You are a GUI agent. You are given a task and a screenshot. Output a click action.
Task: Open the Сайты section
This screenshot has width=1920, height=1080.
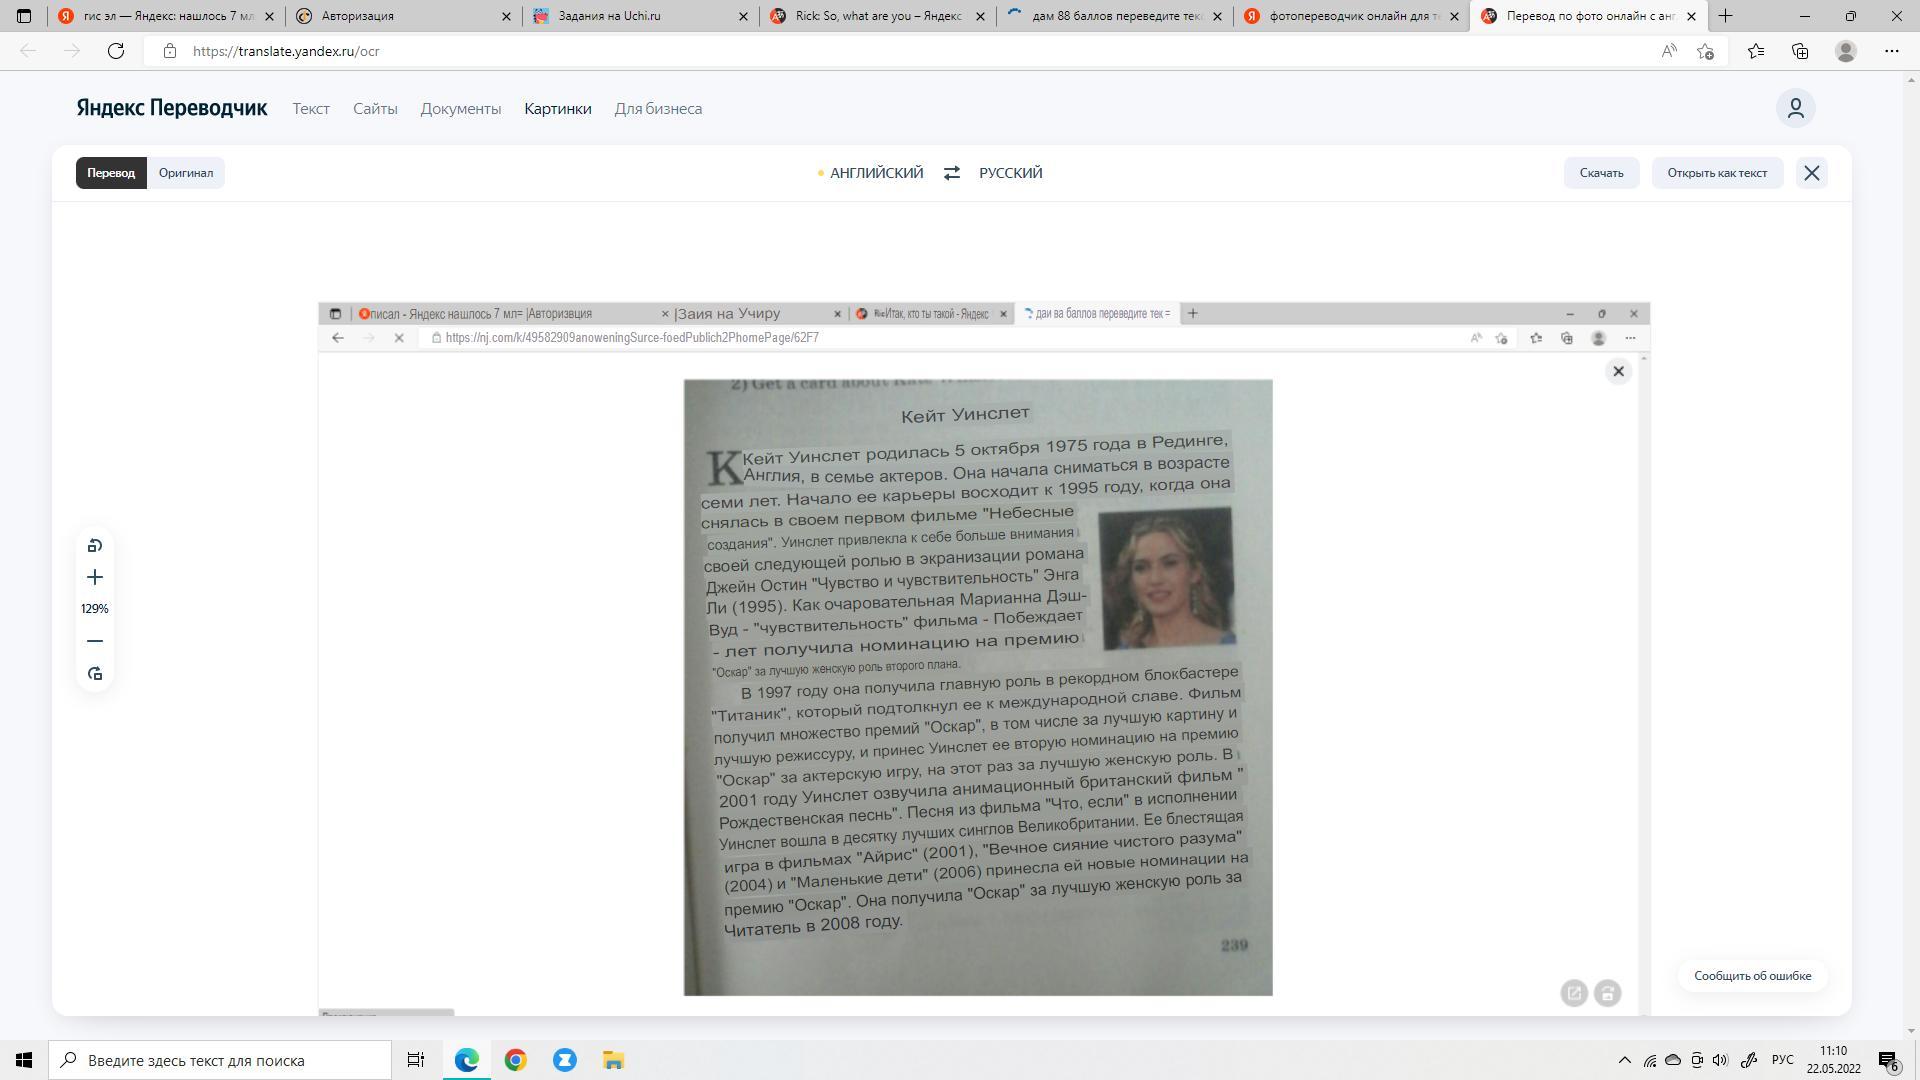[375, 109]
